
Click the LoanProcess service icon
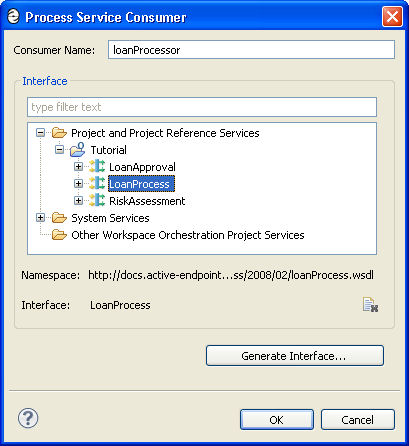(97, 184)
